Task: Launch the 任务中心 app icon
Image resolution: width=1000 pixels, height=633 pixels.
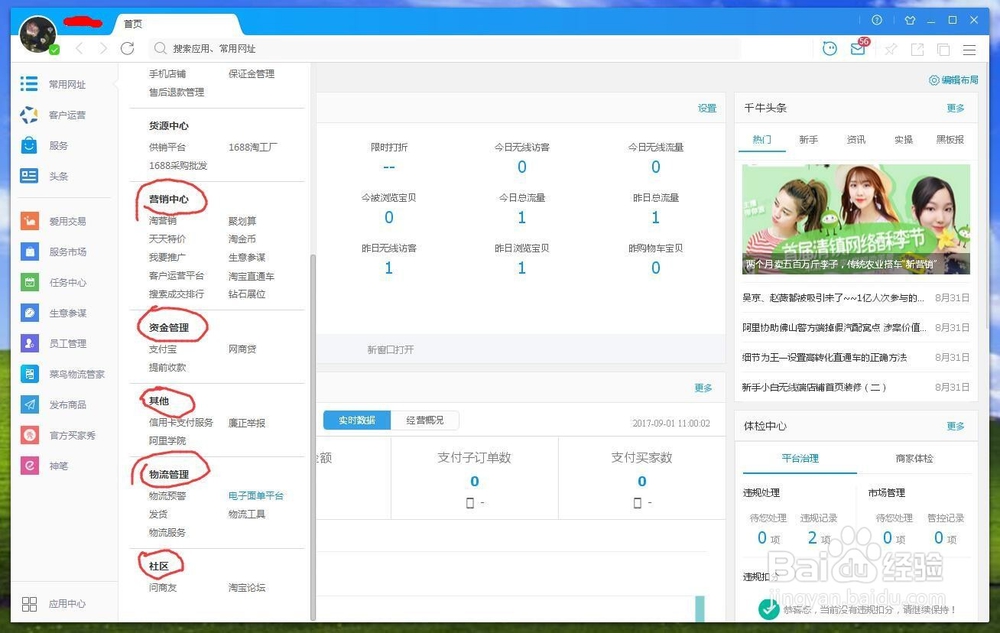Action: tap(29, 282)
